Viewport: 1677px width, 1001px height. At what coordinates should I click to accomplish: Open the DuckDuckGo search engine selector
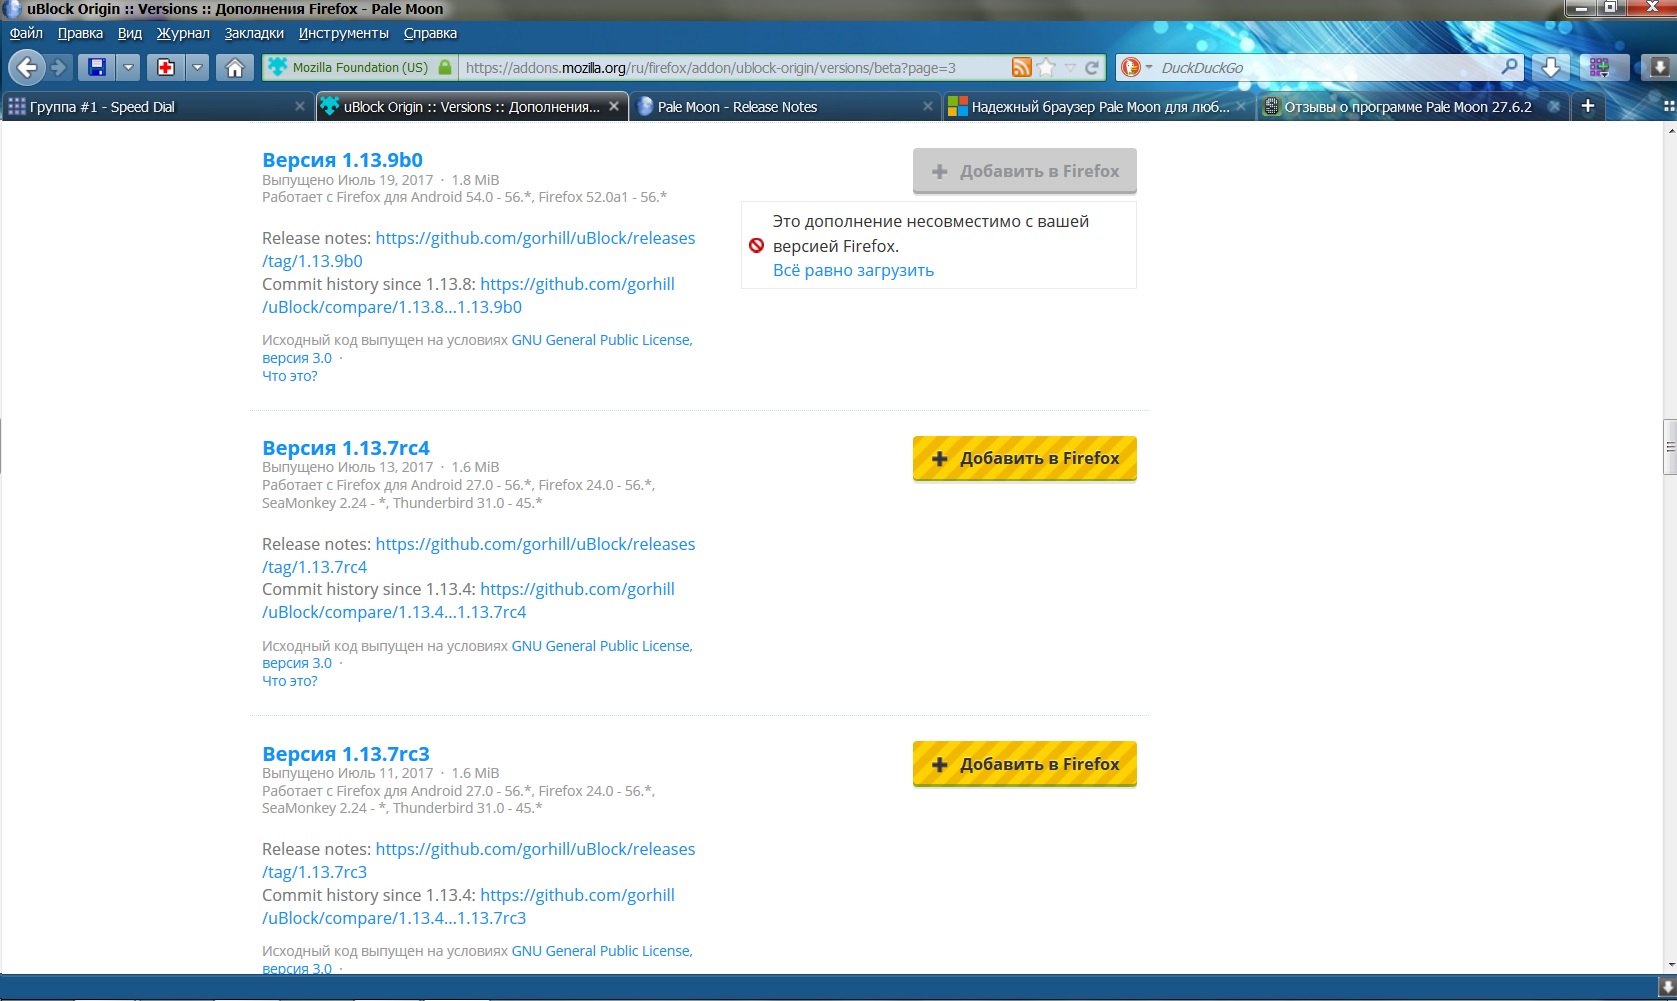pyautogui.click(x=1136, y=67)
